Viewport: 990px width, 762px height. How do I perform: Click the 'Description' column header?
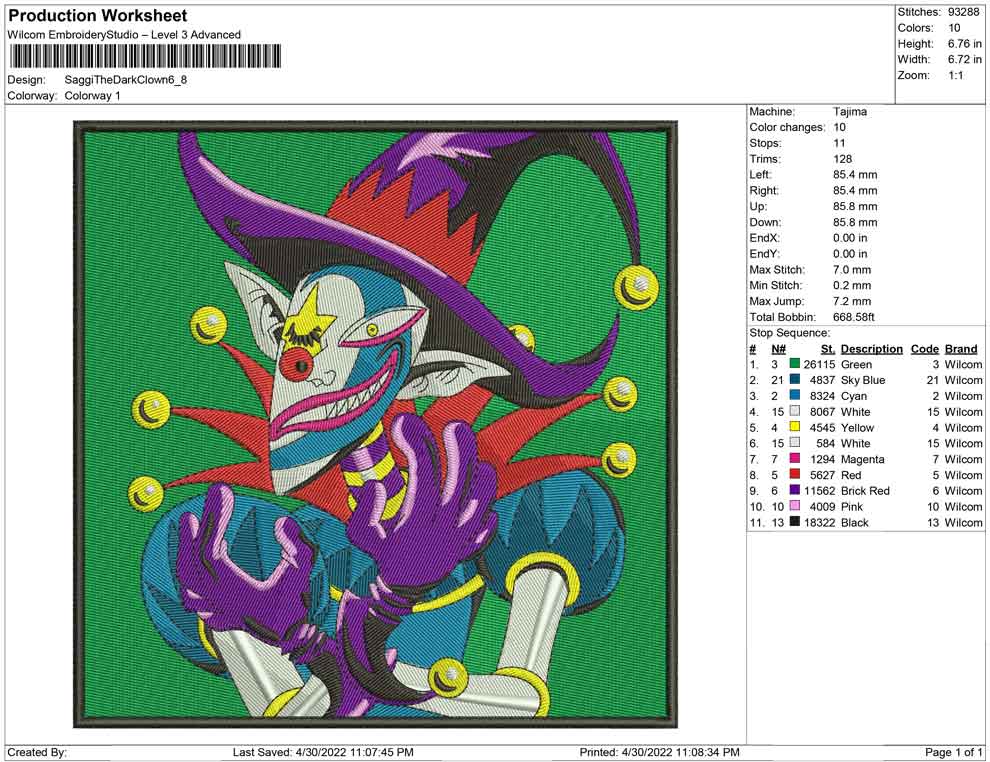(x=871, y=349)
